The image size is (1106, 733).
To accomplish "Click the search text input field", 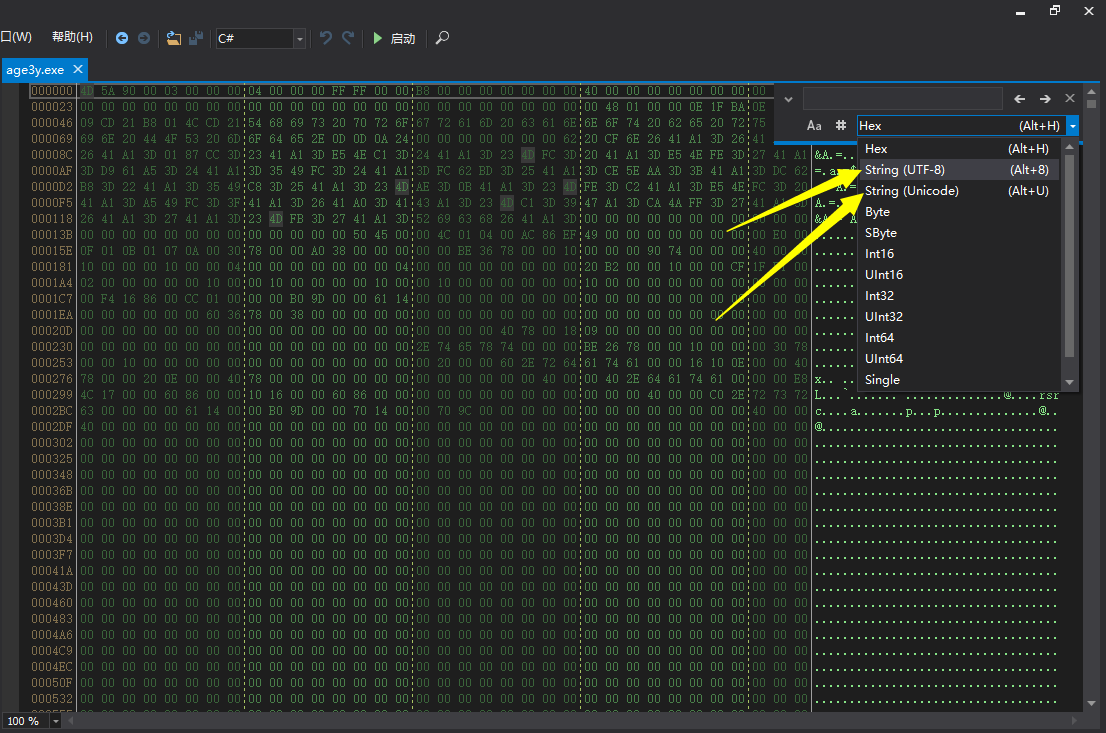I will pyautogui.click(x=902, y=99).
